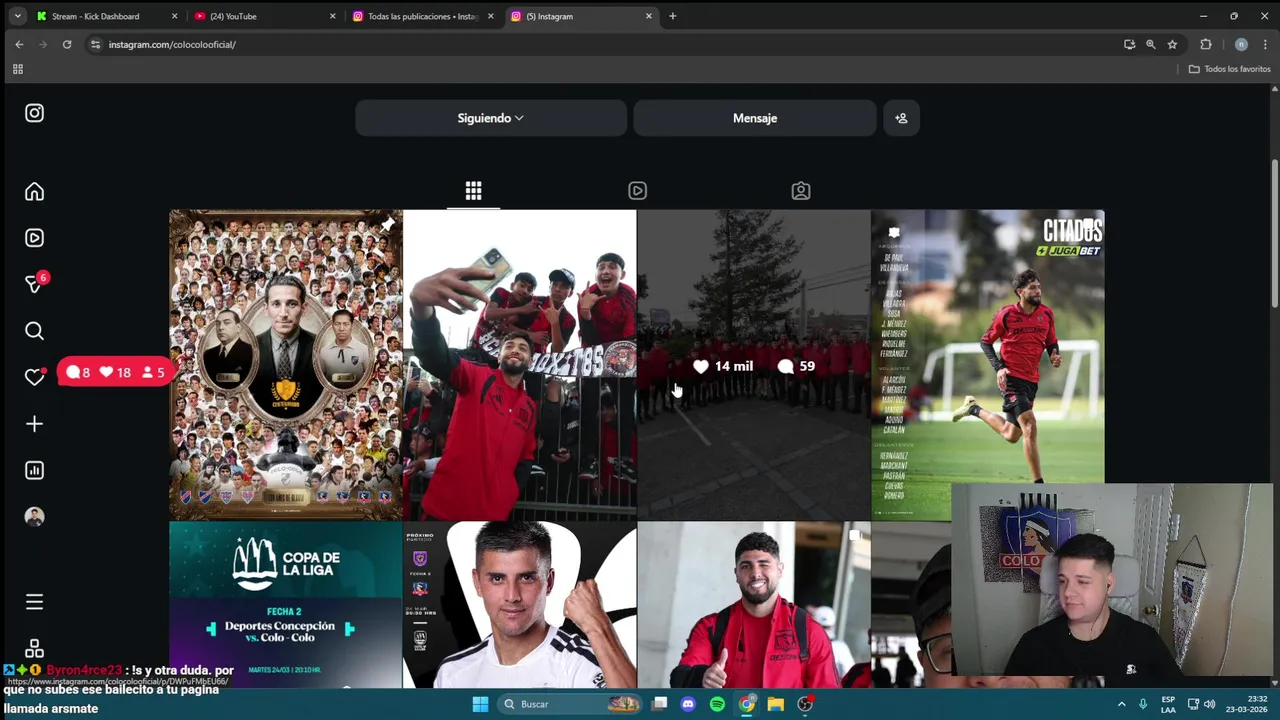Open the tab search dropdown arrow
This screenshot has height=720, width=1280.
point(17,16)
